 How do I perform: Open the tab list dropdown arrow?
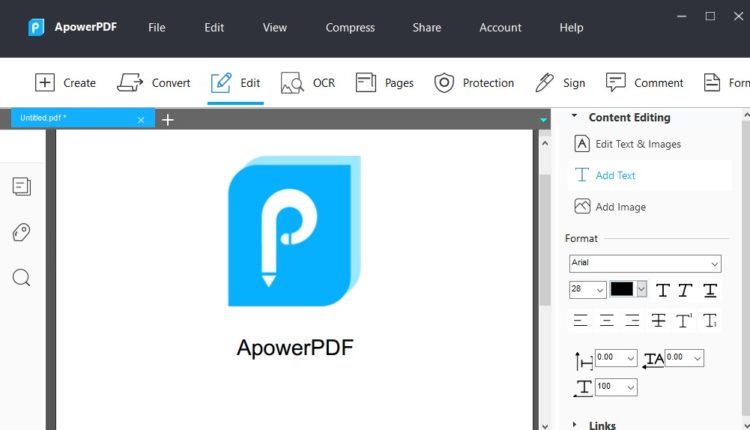point(543,120)
